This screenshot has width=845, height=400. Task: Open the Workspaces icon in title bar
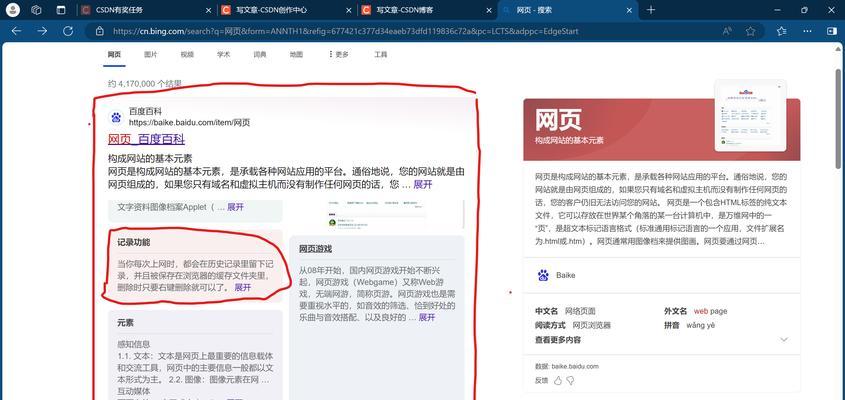click(36, 10)
